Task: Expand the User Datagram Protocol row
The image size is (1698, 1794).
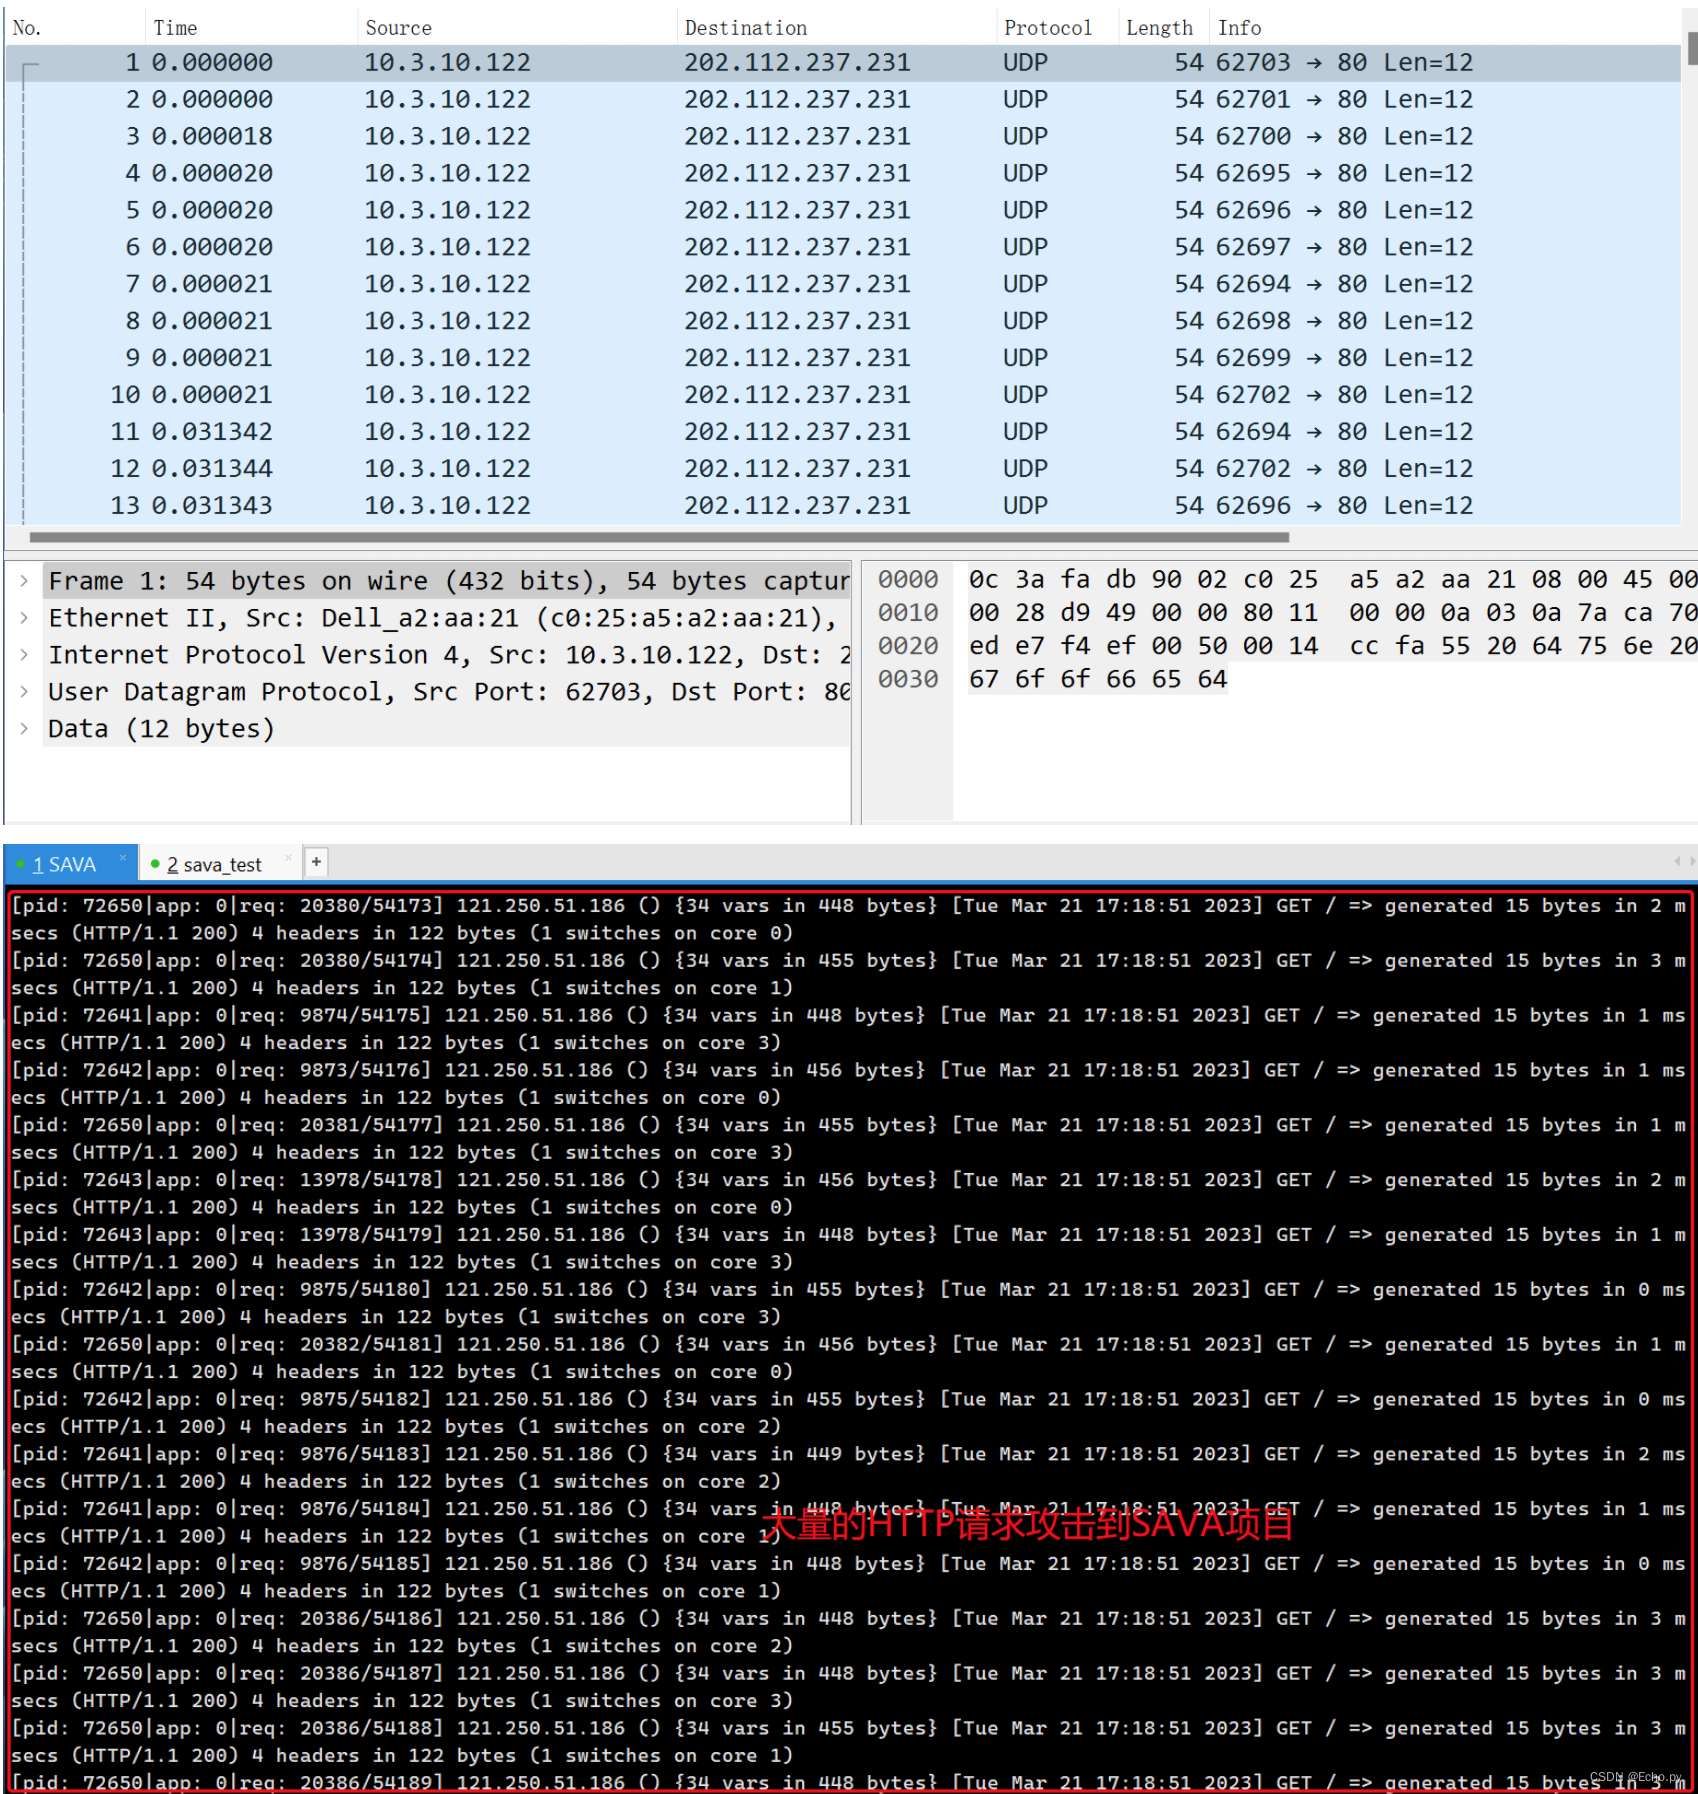Action: click(x=23, y=692)
